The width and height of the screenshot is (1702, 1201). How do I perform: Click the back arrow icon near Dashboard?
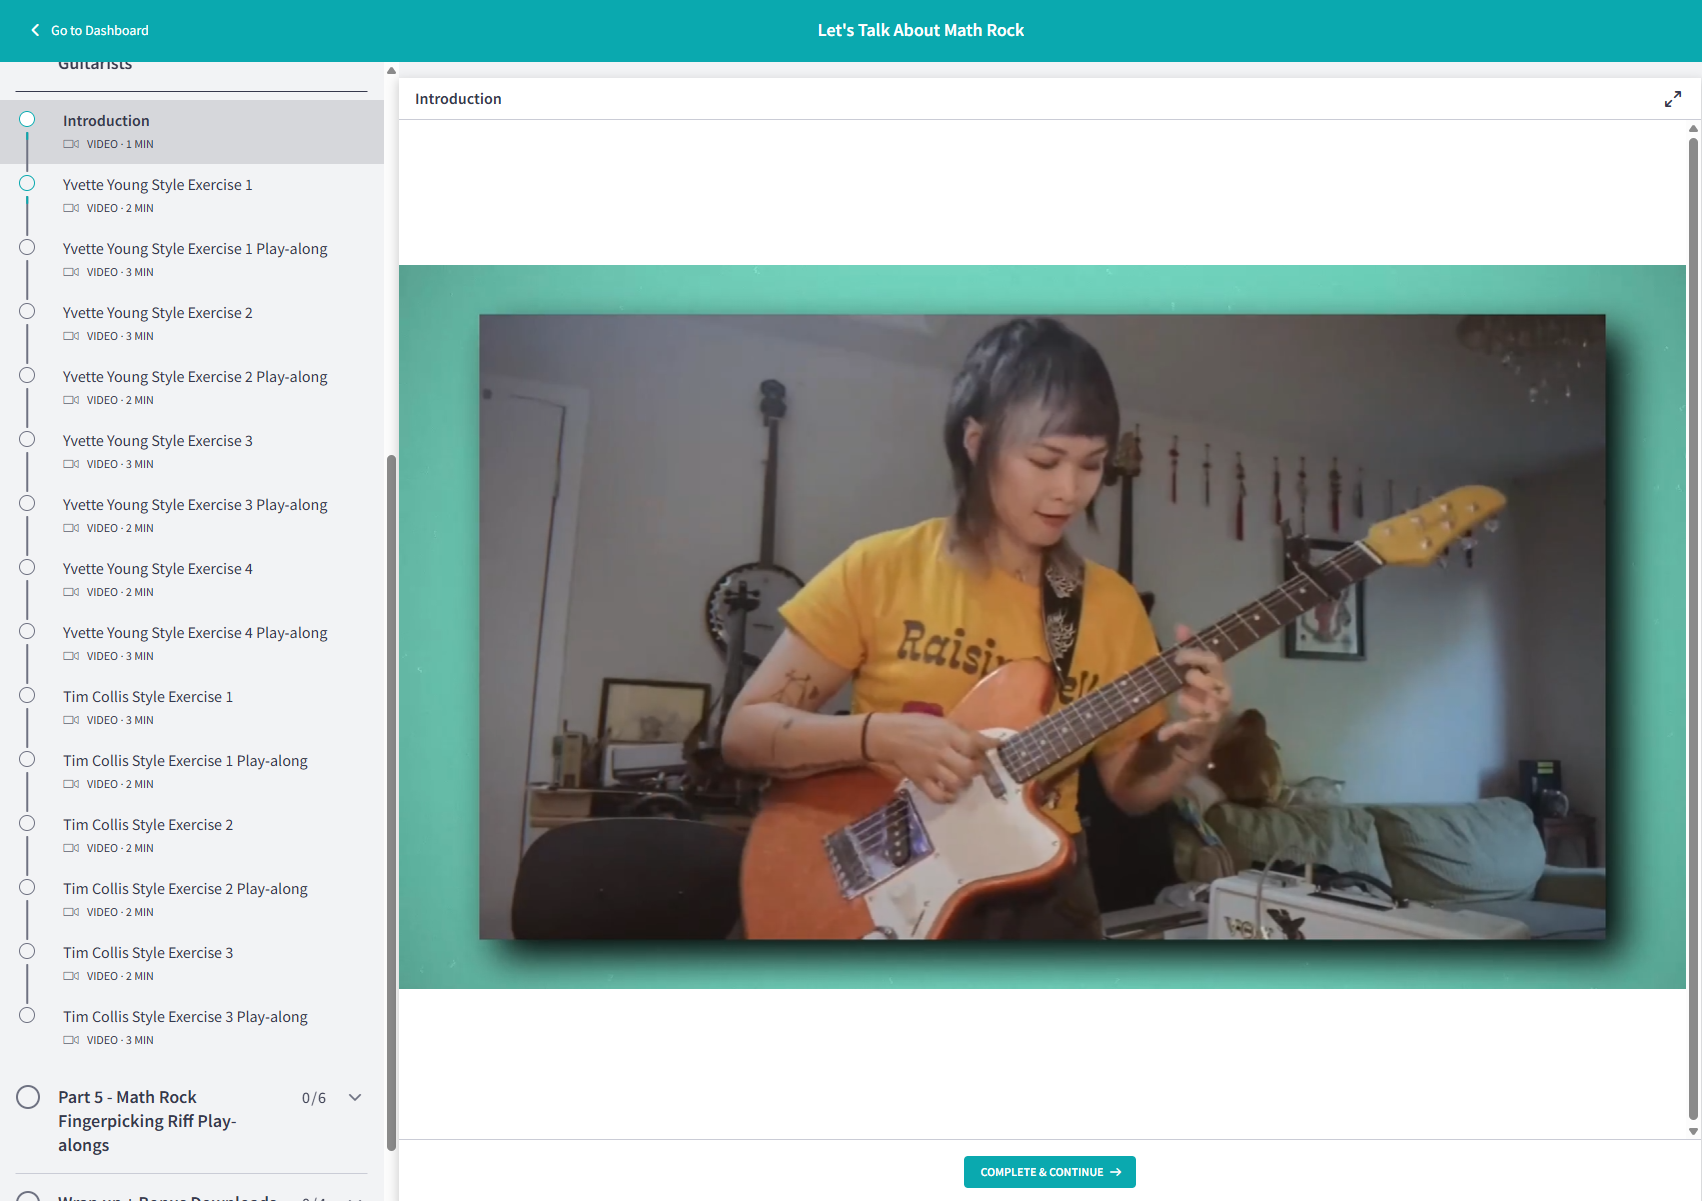[35, 30]
